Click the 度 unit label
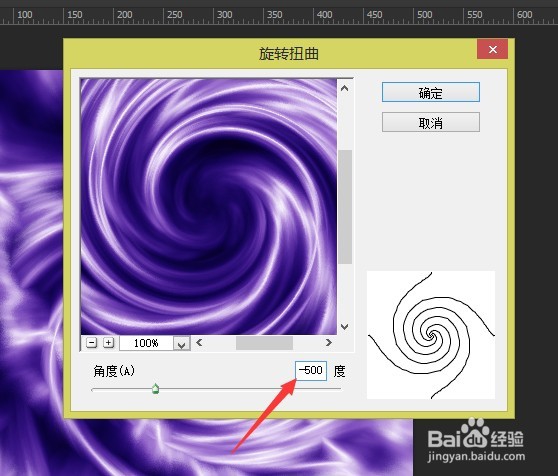Image resolution: width=558 pixels, height=476 pixels. pos(339,371)
